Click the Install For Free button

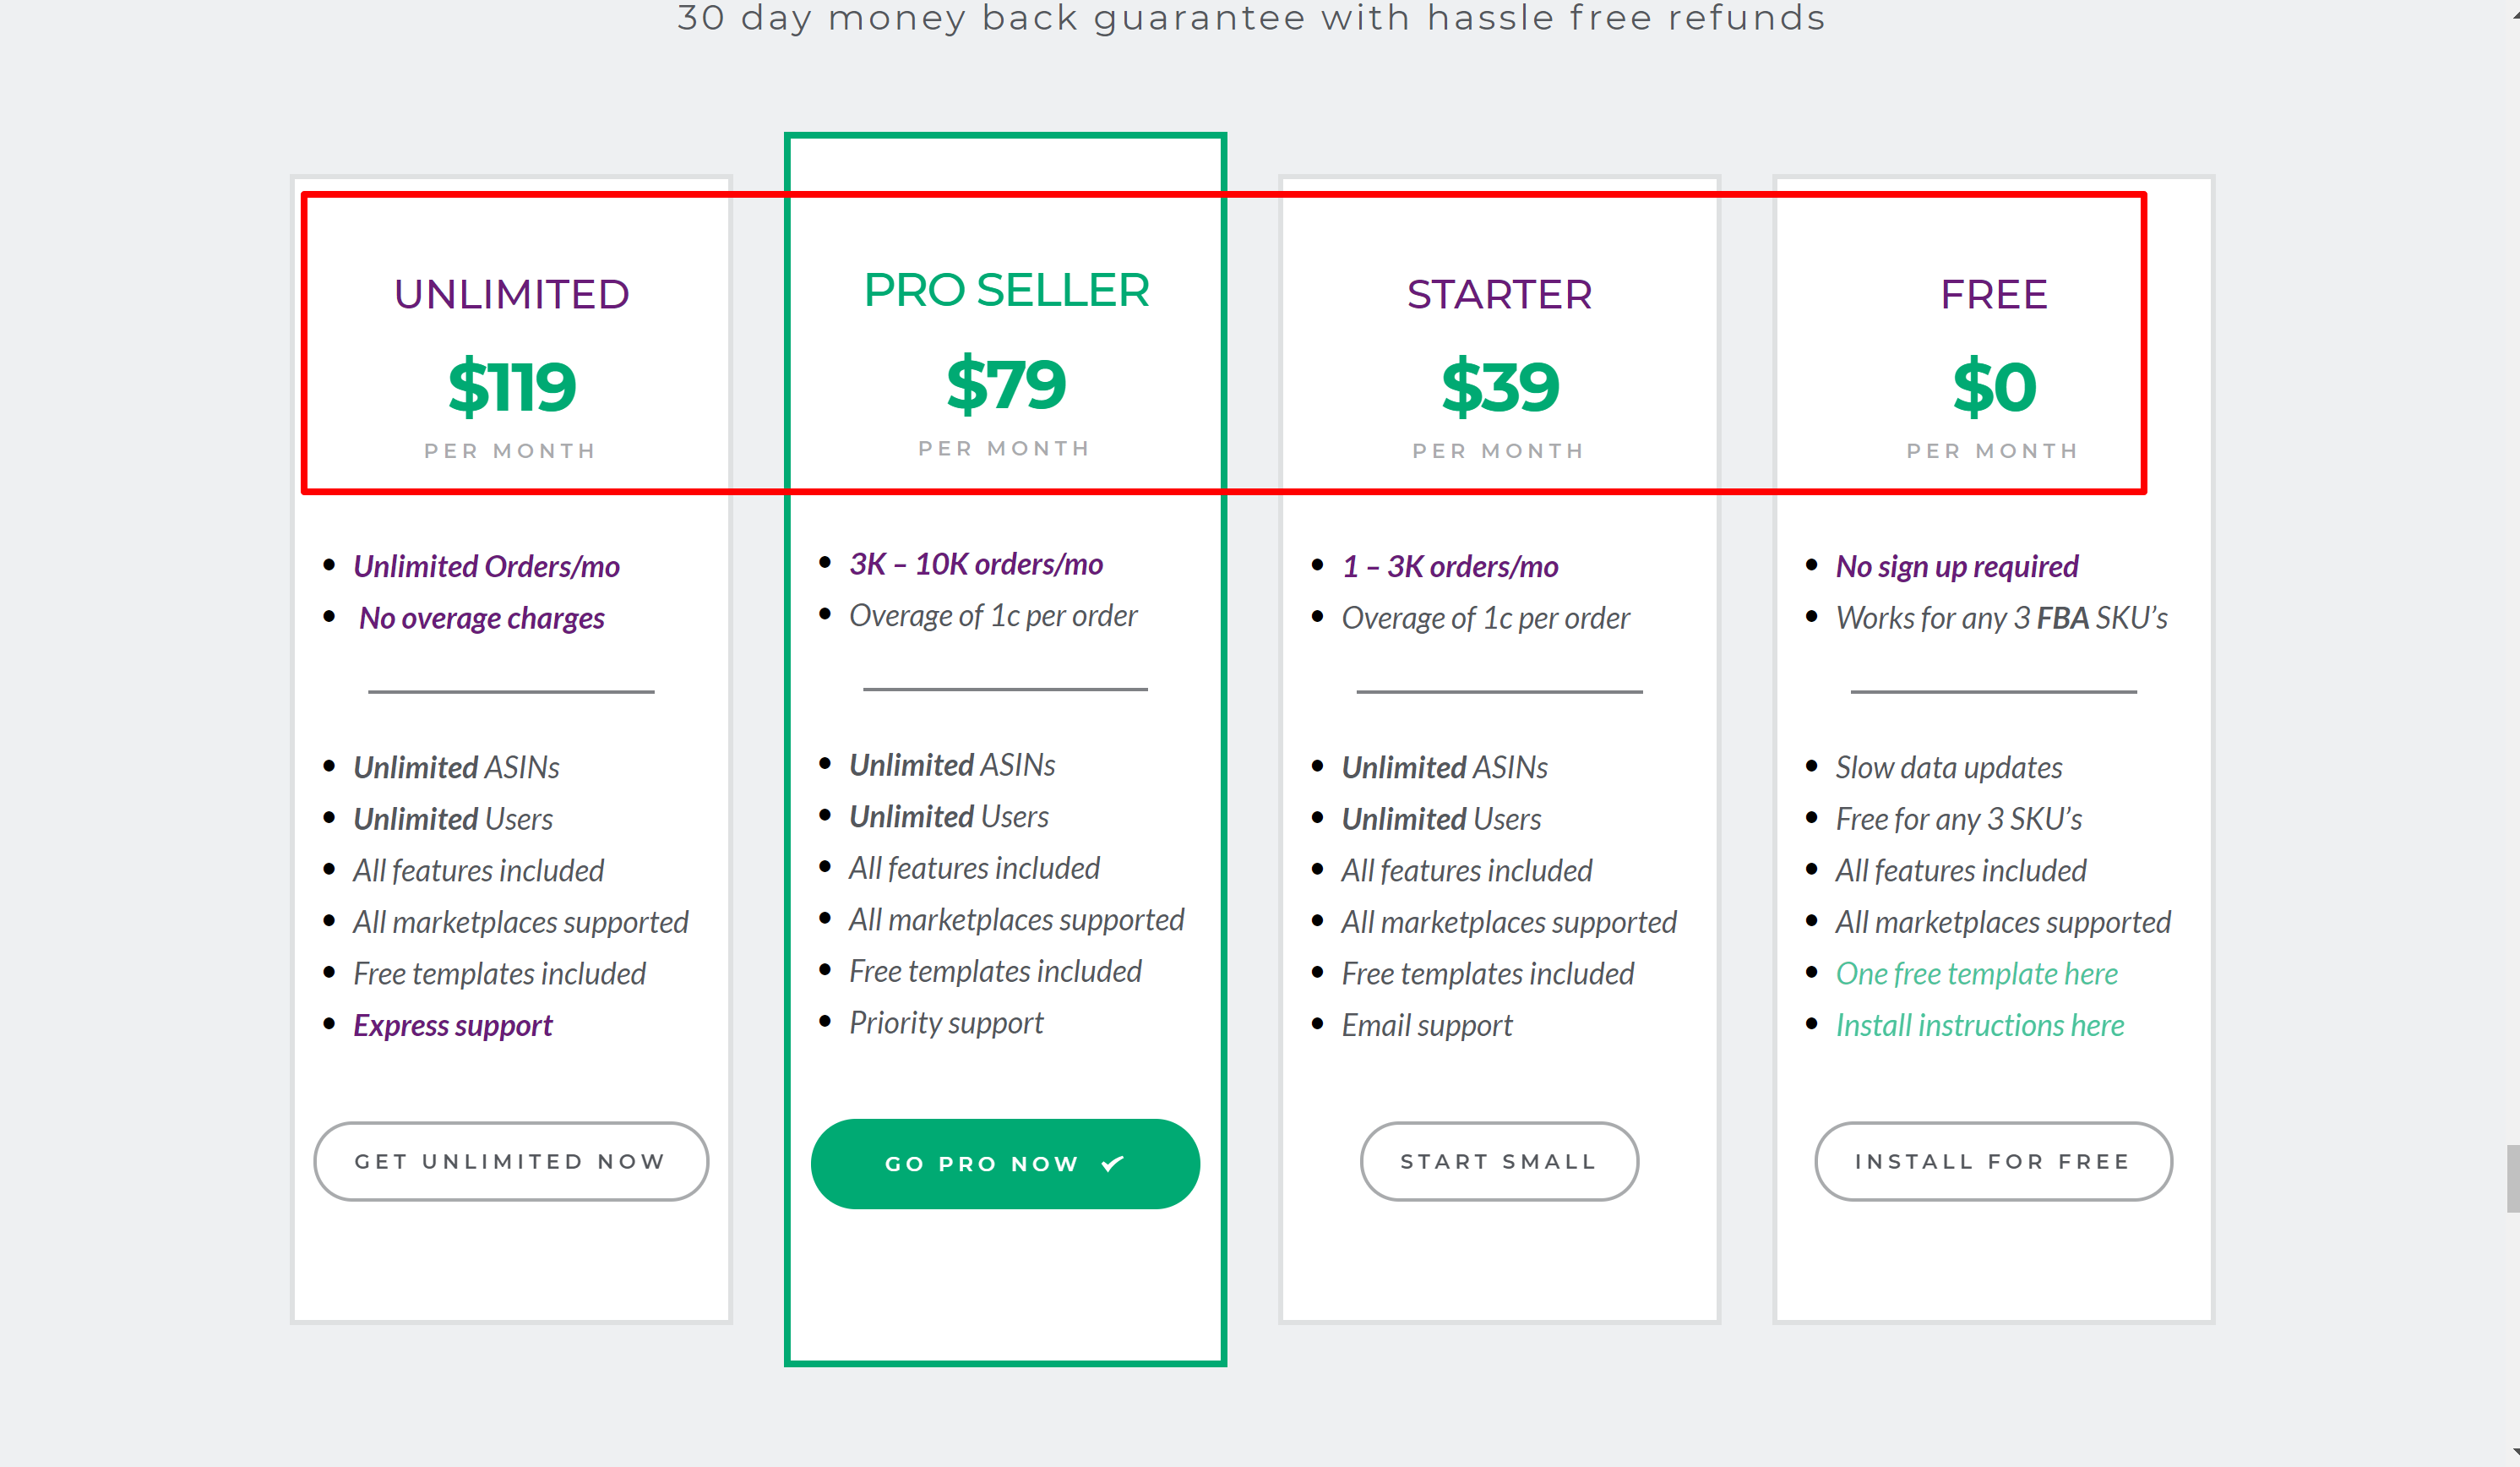[x=1992, y=1161]
